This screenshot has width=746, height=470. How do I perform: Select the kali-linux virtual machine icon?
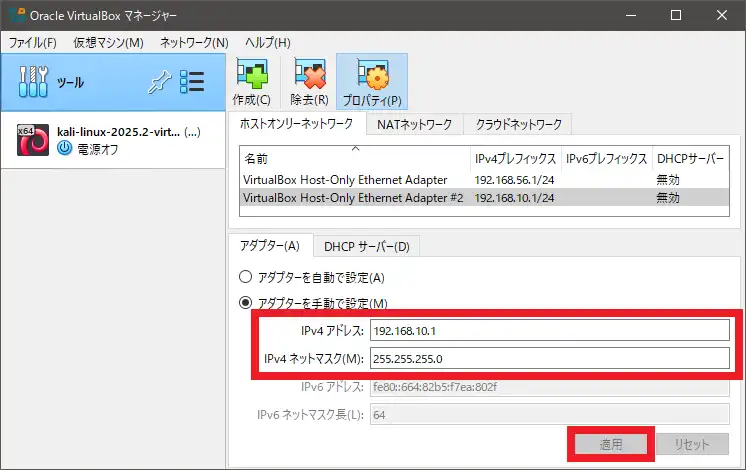point(33,140)
